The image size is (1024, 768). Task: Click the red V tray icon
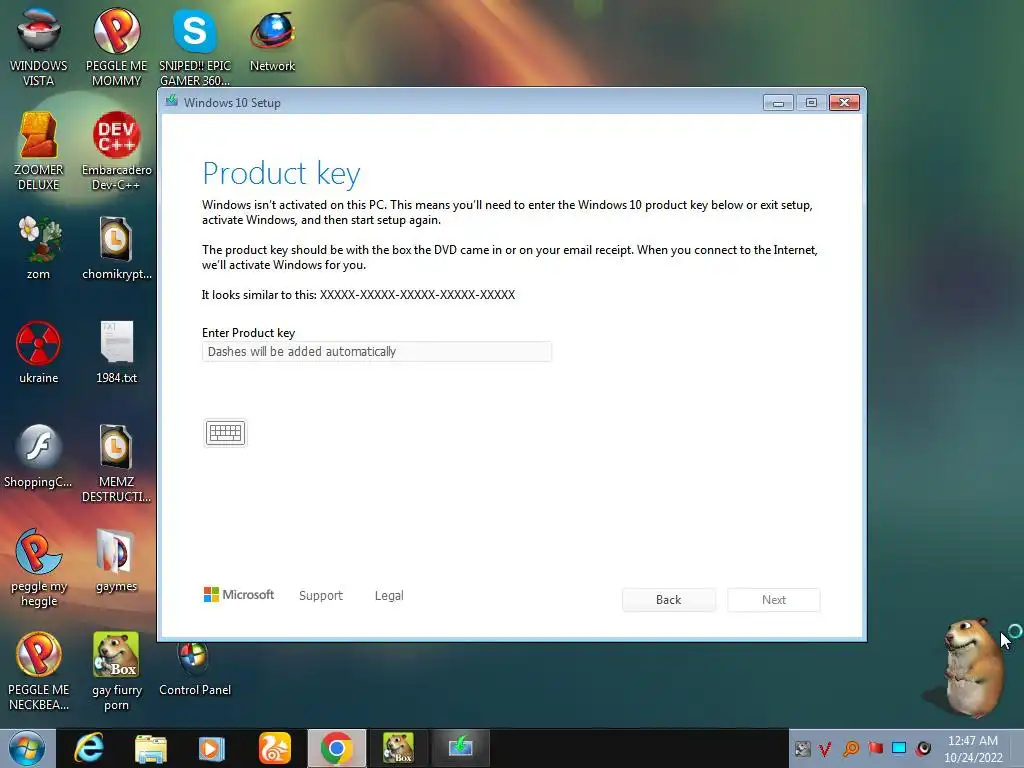(825, 749)
